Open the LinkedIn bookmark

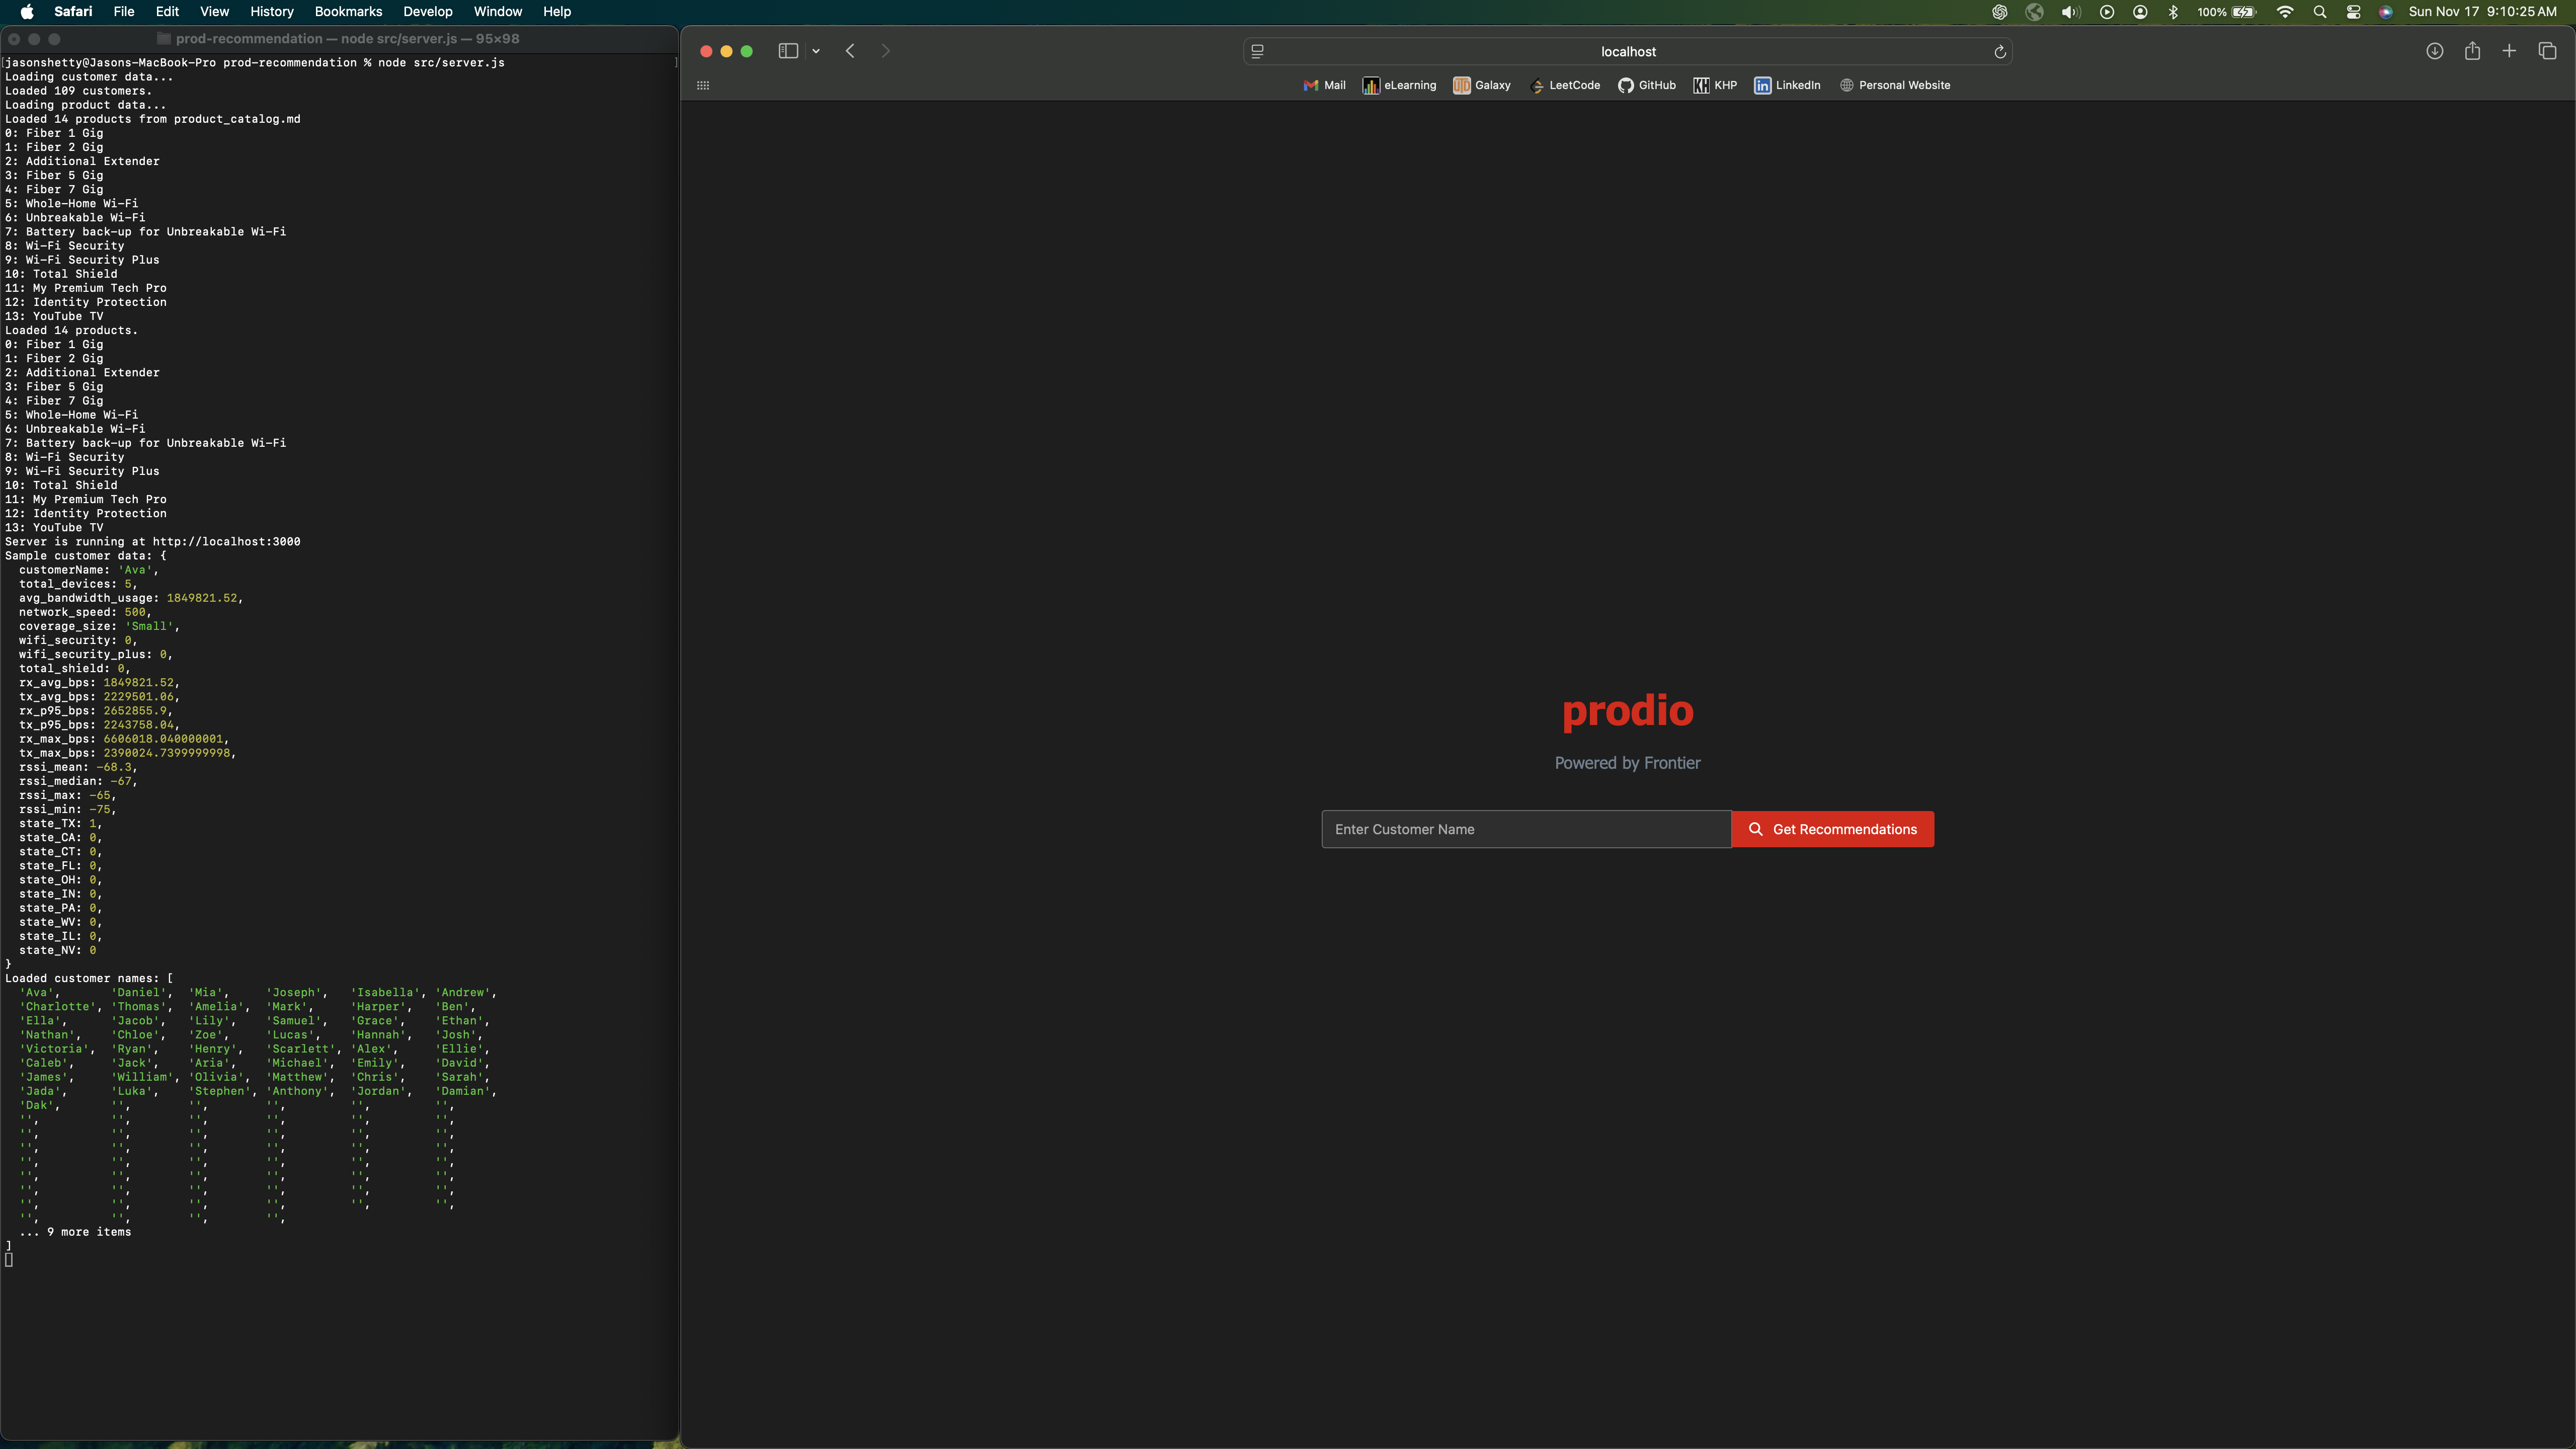1787,85
